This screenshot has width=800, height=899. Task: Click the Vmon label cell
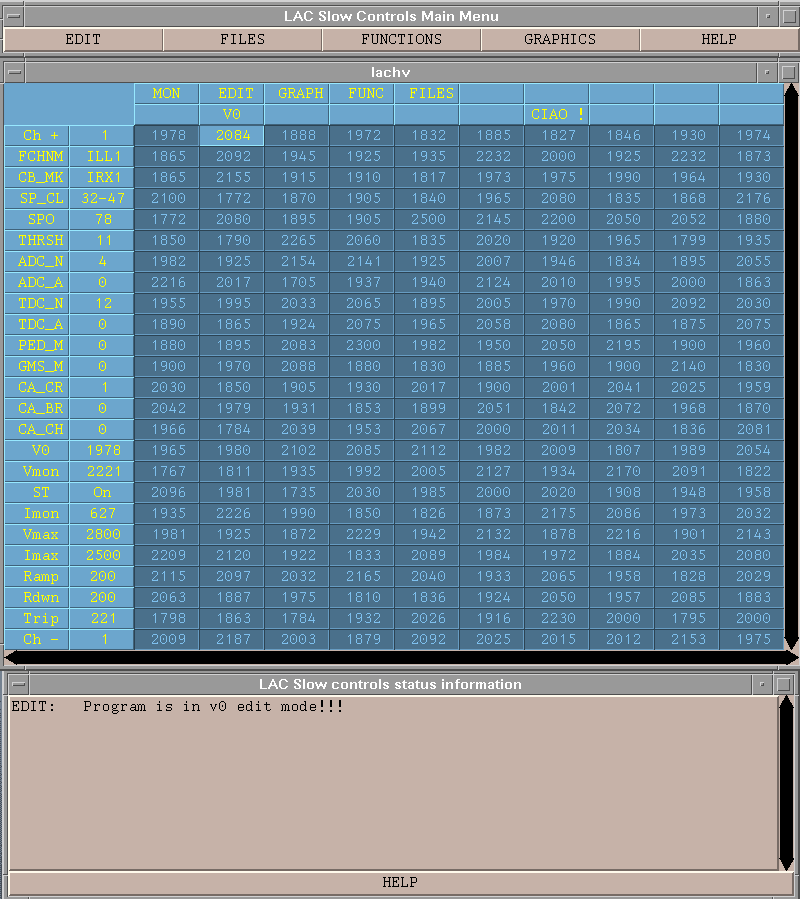pos(37,471)
